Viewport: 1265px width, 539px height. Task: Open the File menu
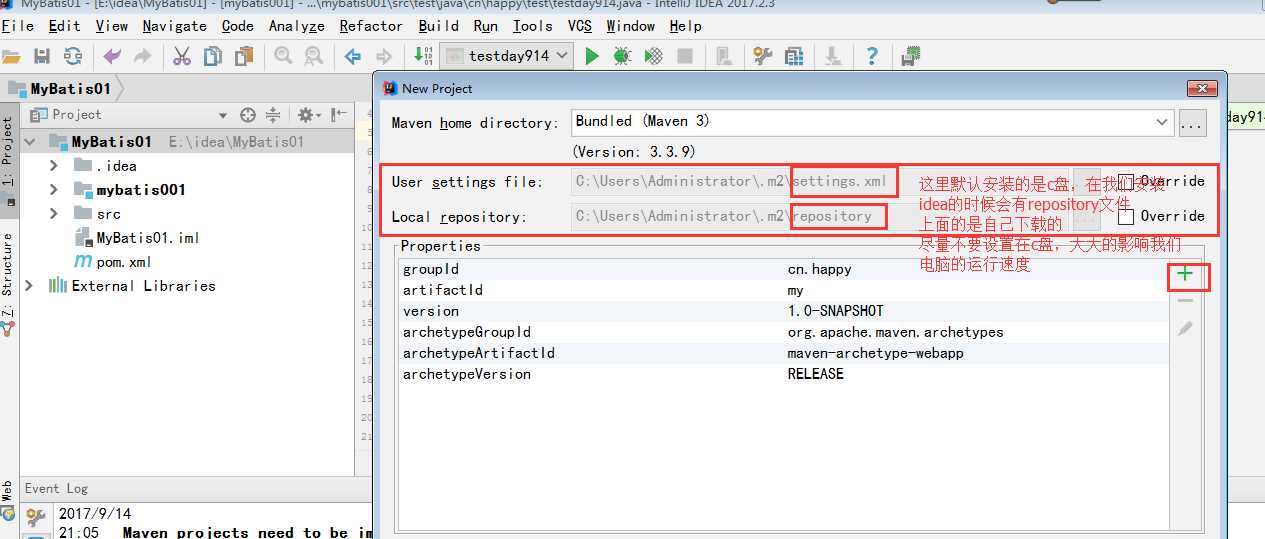[18, 26]
